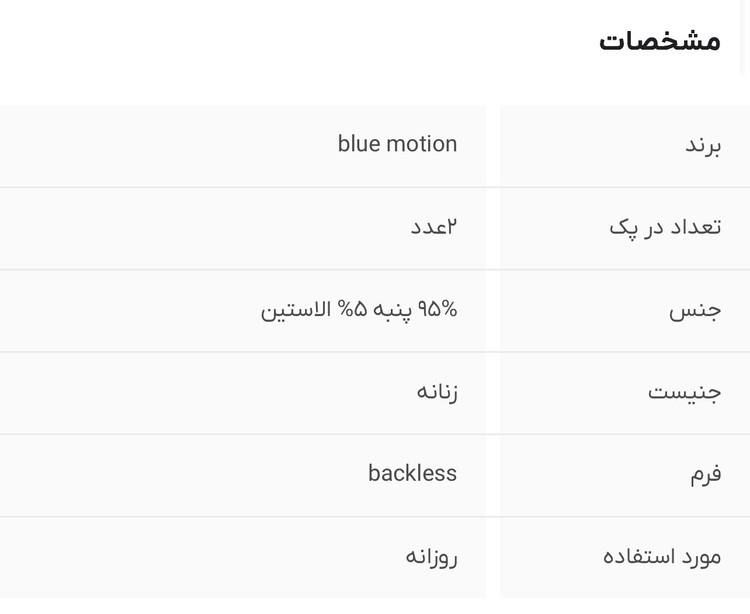The height and width of the screenshot is (614, 750).
Task: Tap the word تعداد in pack label
Action: (696, 226)
